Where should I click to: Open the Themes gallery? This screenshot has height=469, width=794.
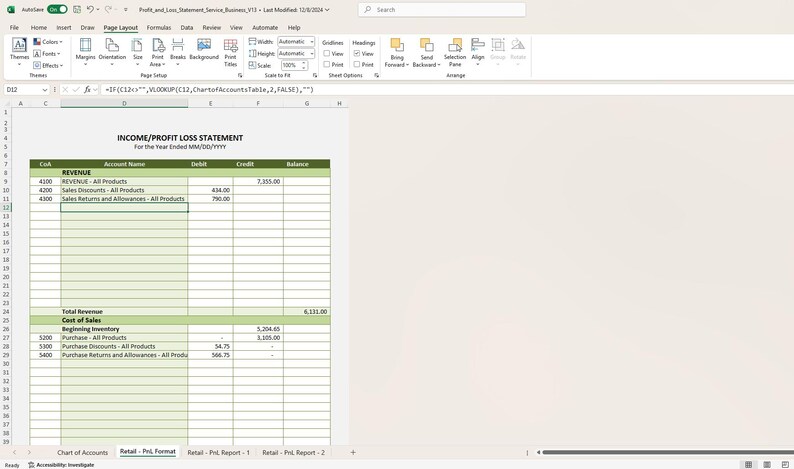point(19,52)
